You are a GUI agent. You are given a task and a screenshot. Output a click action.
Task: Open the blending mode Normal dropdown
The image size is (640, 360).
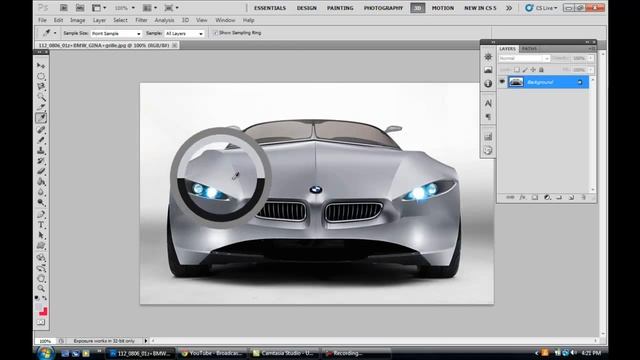(524, 58)
